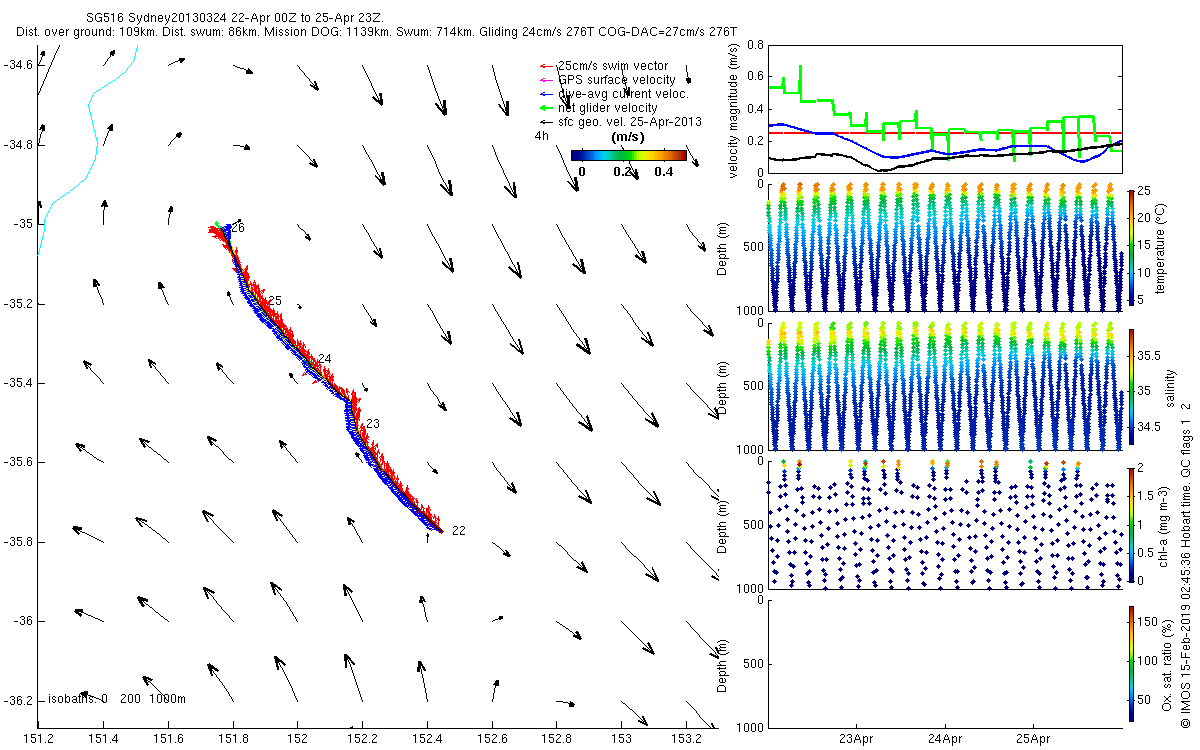
Task: Click the 'velocity magnitude (m/s)' axis label
Action: click(x=735, y=112)
